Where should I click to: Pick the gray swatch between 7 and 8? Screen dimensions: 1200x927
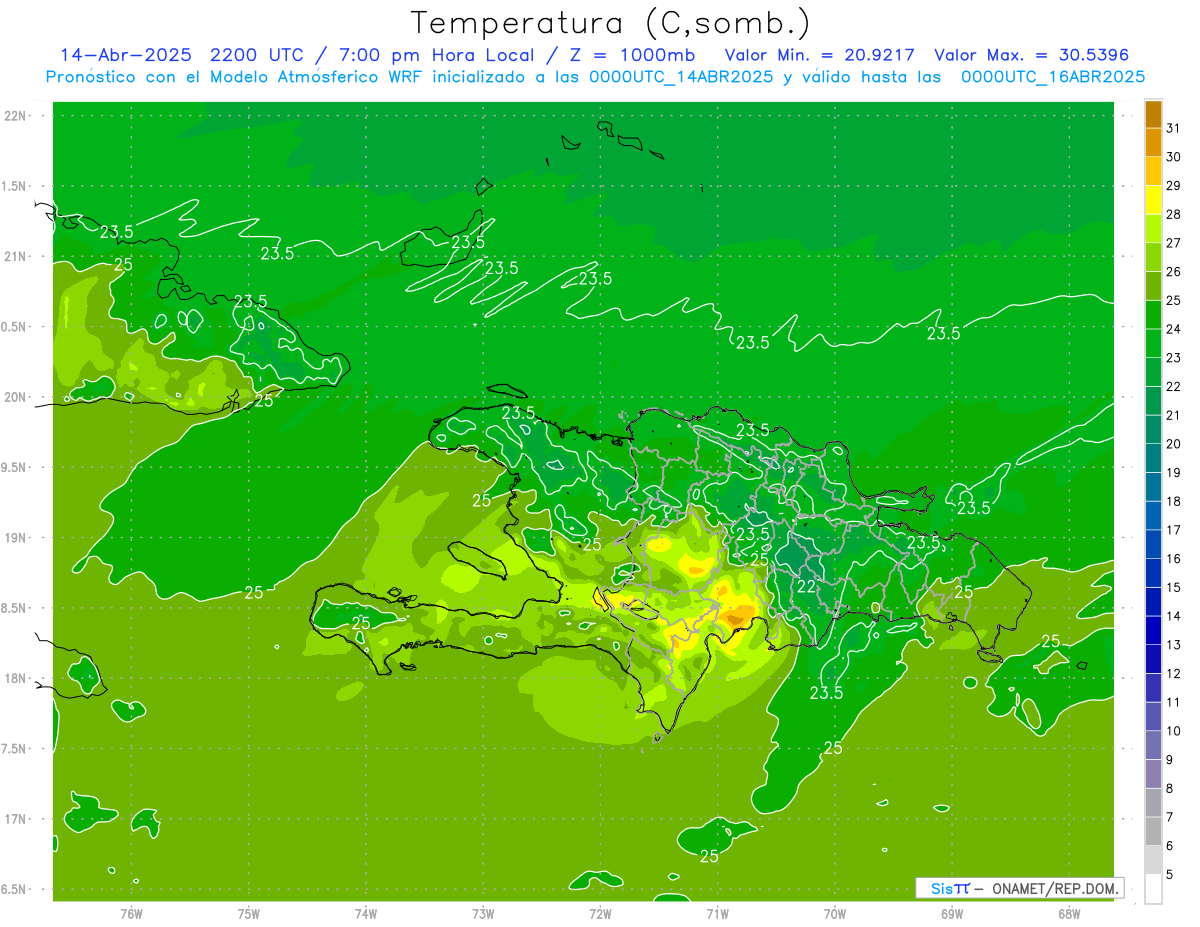(x=1153, y=803)
